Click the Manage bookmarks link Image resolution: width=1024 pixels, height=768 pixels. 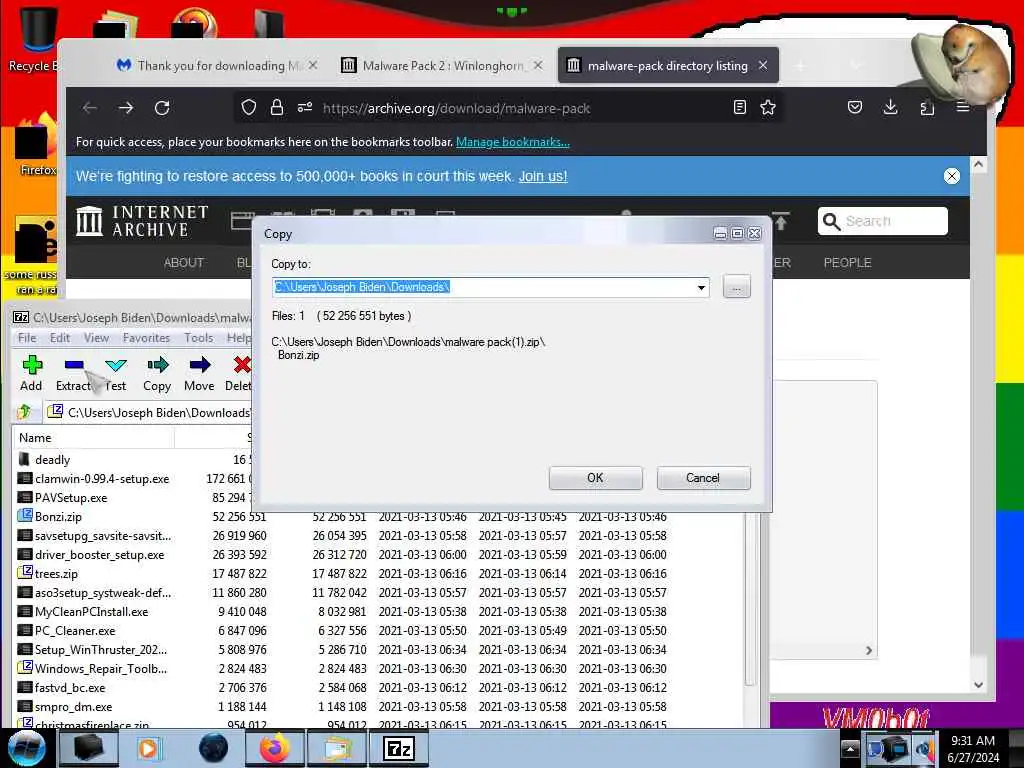(x=513, y=142)
